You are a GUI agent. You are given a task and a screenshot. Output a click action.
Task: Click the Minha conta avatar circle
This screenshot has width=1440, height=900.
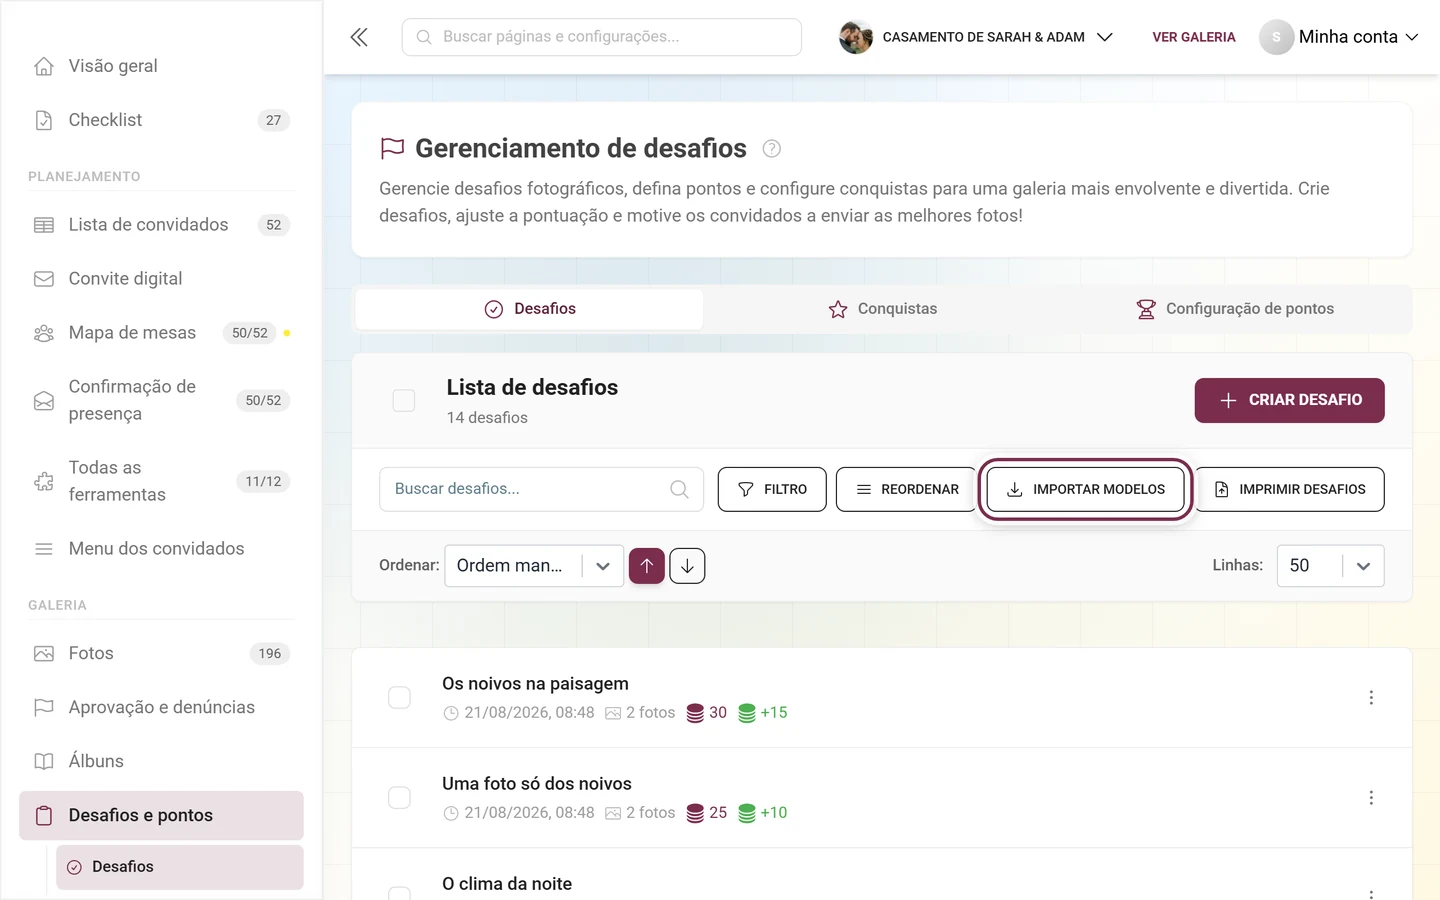click(1276, 37)
